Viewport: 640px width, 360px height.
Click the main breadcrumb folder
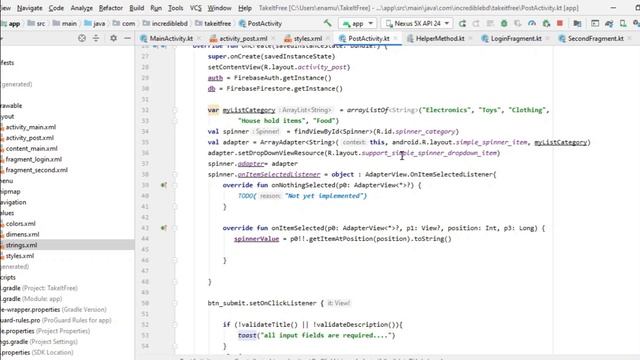click(65, 24)
